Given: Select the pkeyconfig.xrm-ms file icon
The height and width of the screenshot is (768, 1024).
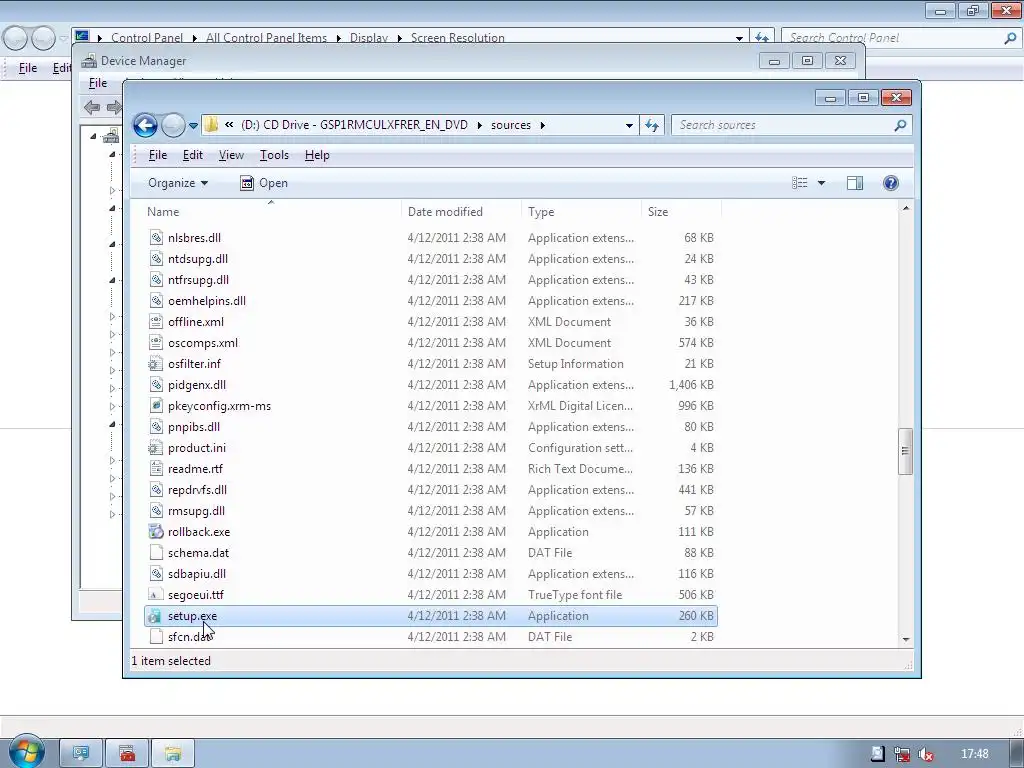Looking at the screenshot, I should point(155,406).
